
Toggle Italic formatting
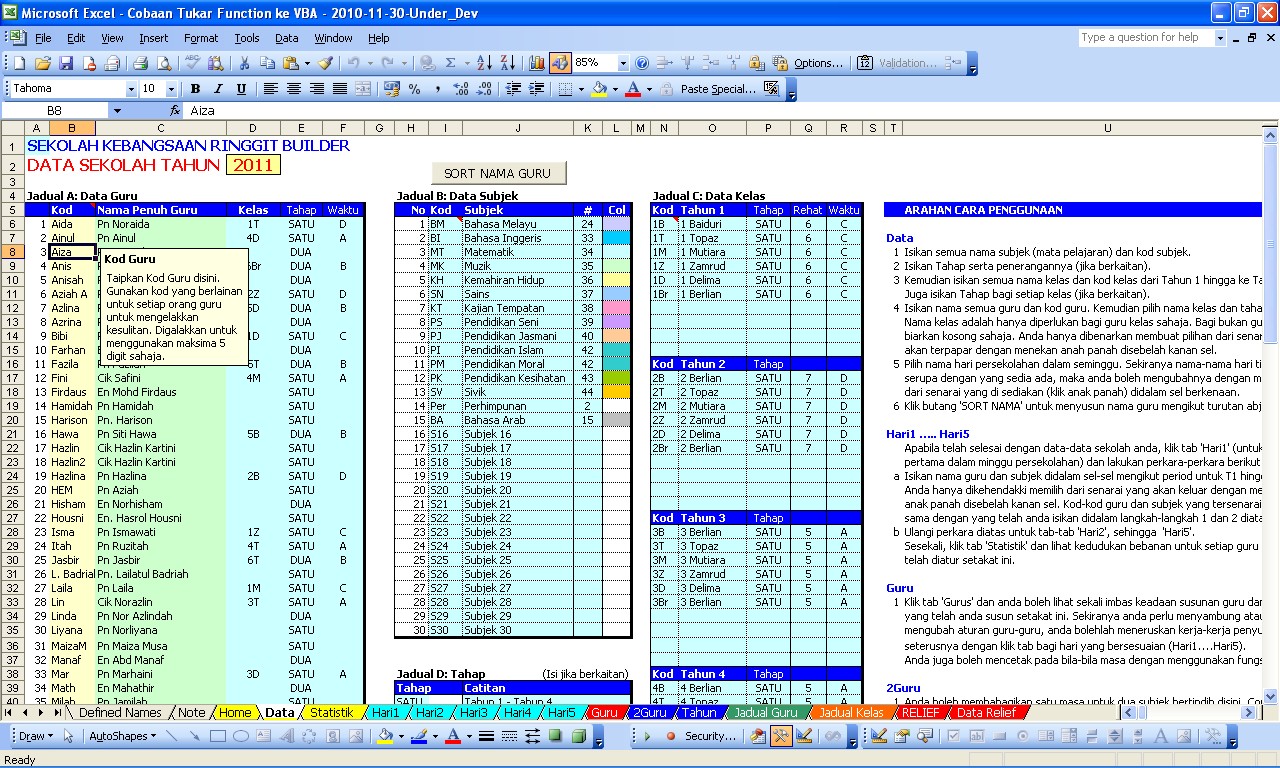point(219,89)
